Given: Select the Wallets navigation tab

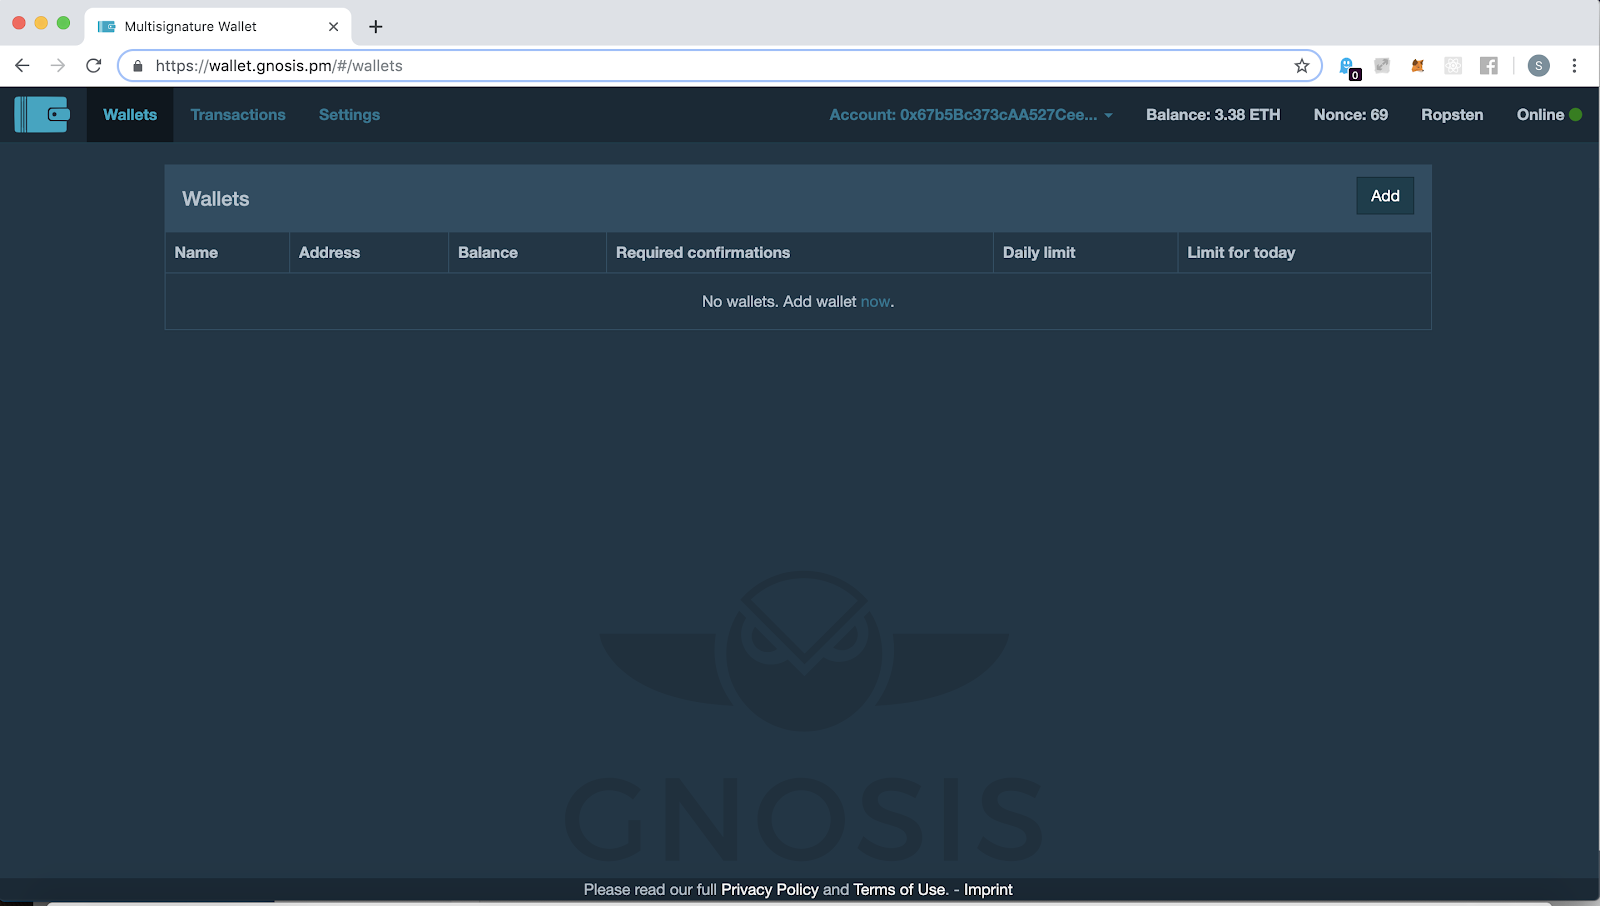Looking at the screenshot, I should coord(130,115).
